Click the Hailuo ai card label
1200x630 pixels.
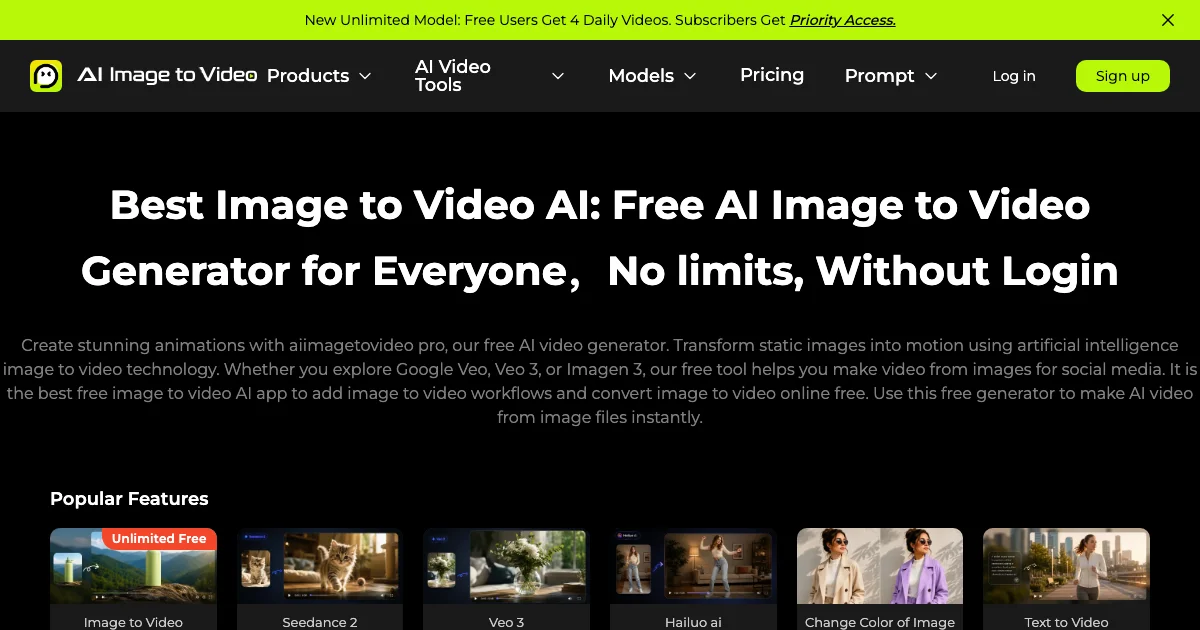[x=693, y=622]
